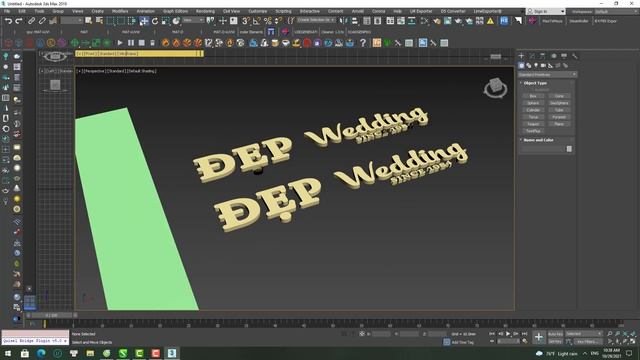Open the Edit menu

click(x=22, y=11)
